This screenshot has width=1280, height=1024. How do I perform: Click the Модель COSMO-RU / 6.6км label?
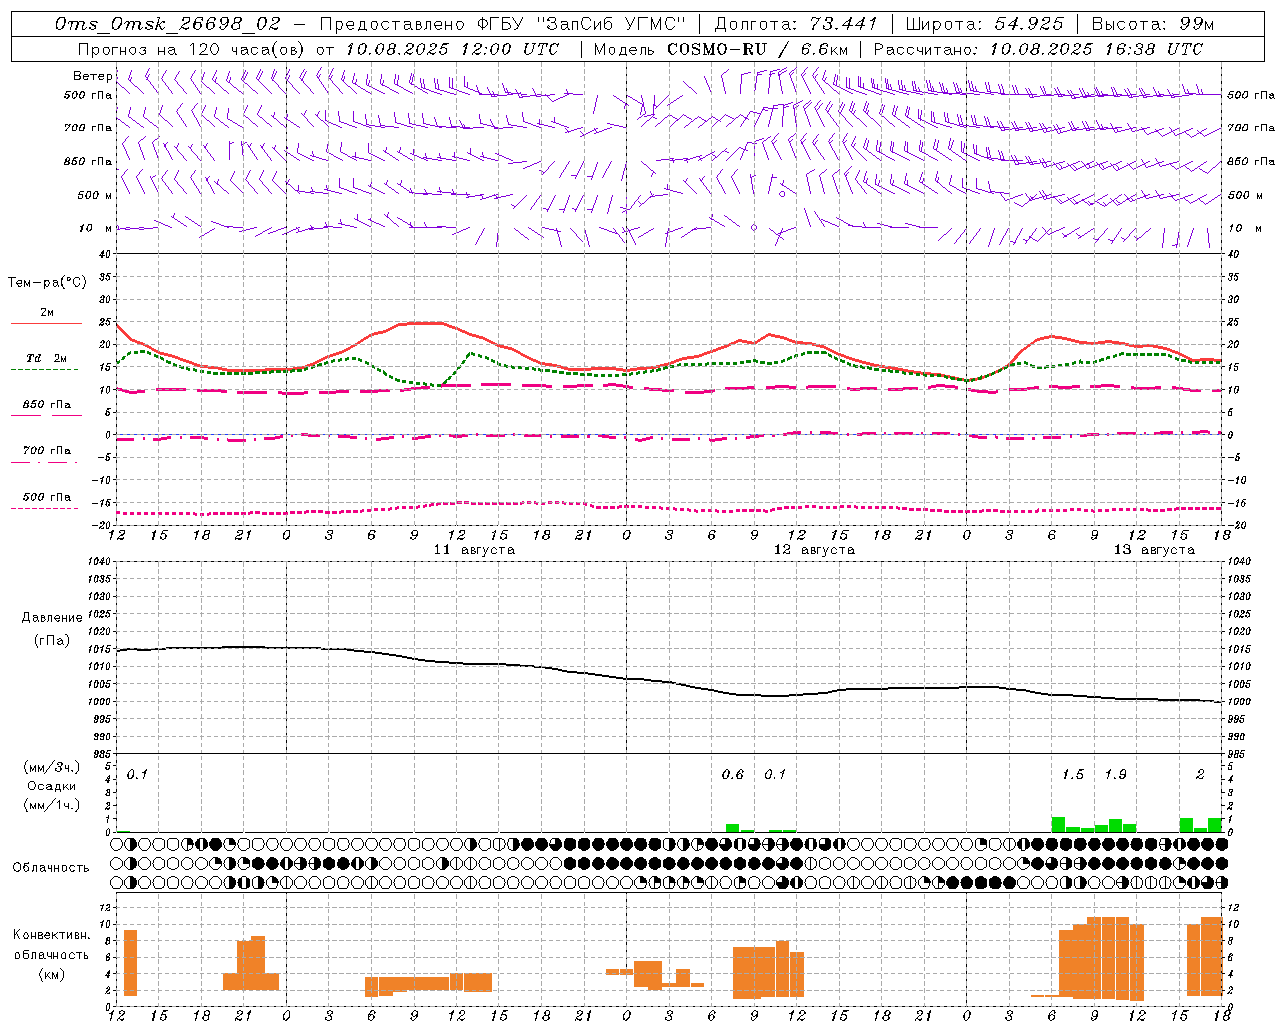[721, 49]
